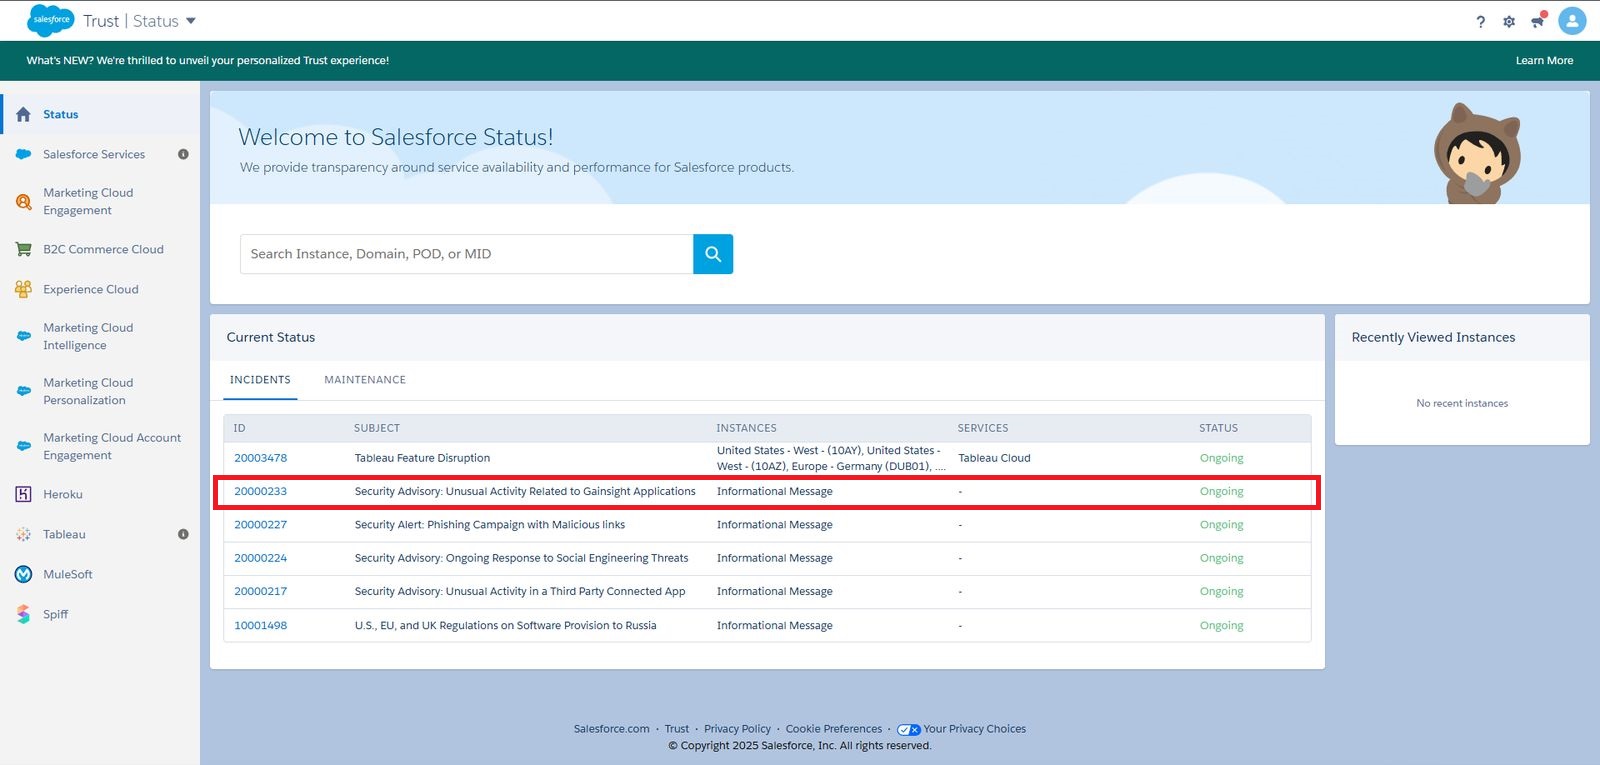The image size is (1600, 765).
Task: Open settings gear icon in header
Action: [x=1509, y=21]
